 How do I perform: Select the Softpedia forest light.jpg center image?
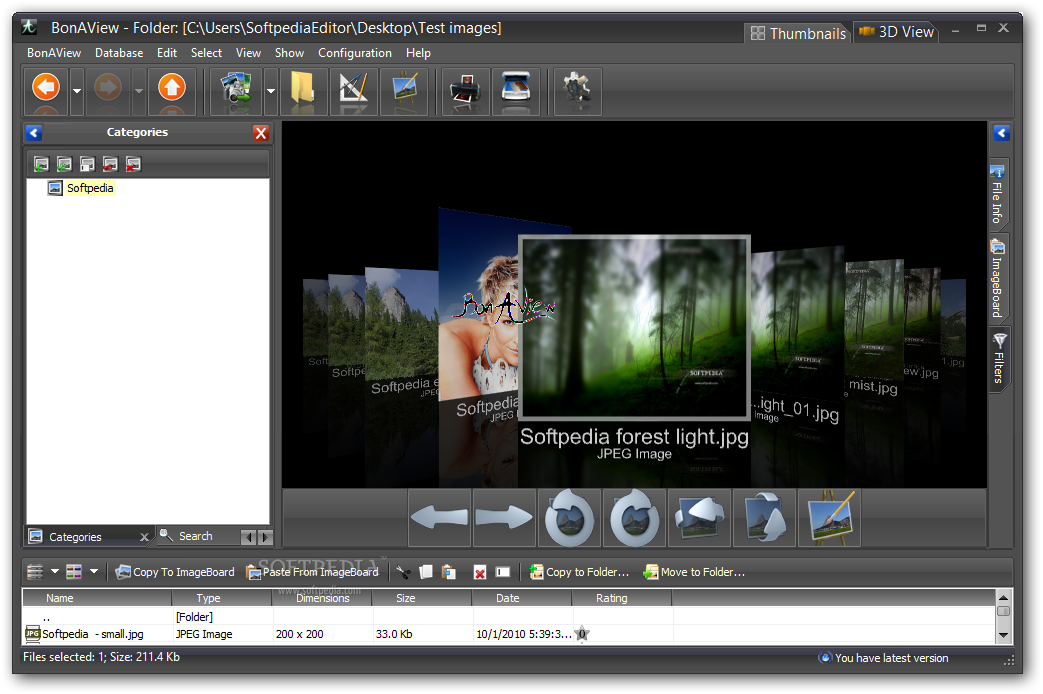click(635, 327)
